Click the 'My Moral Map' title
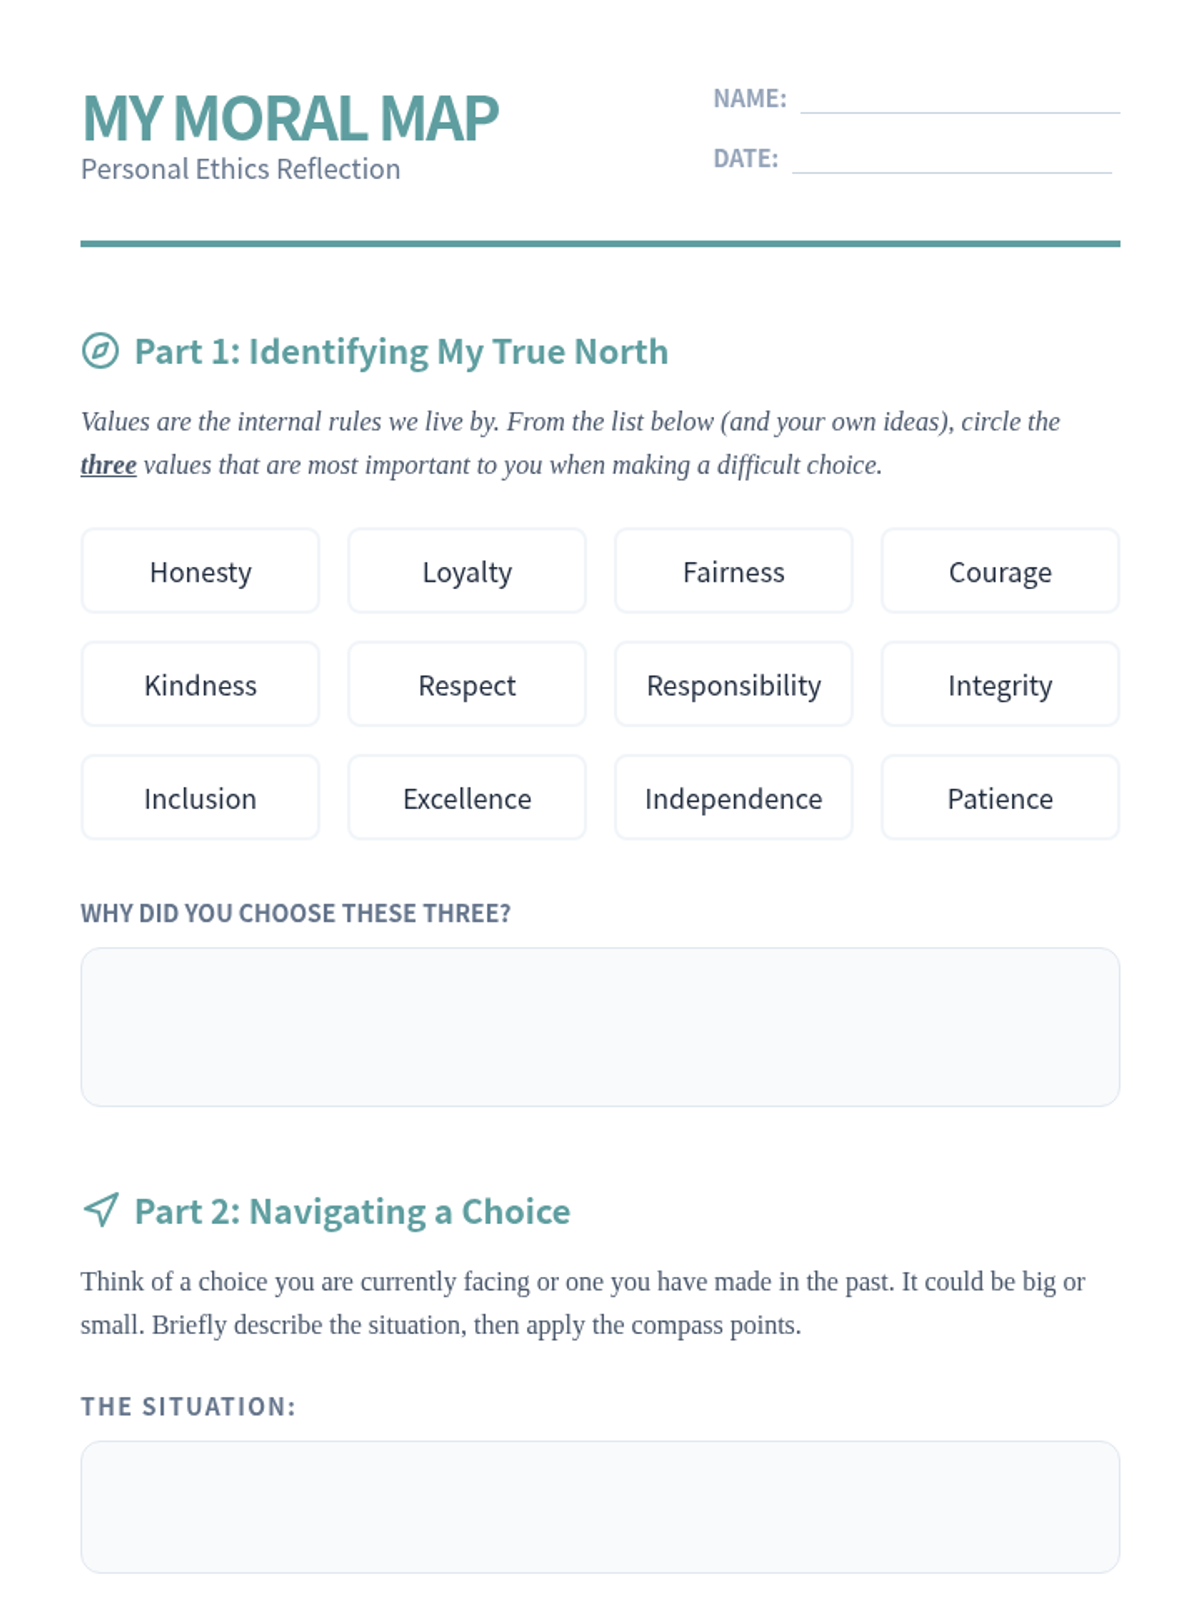Viewport: 1200px width, 1600px height. (290, 118)
